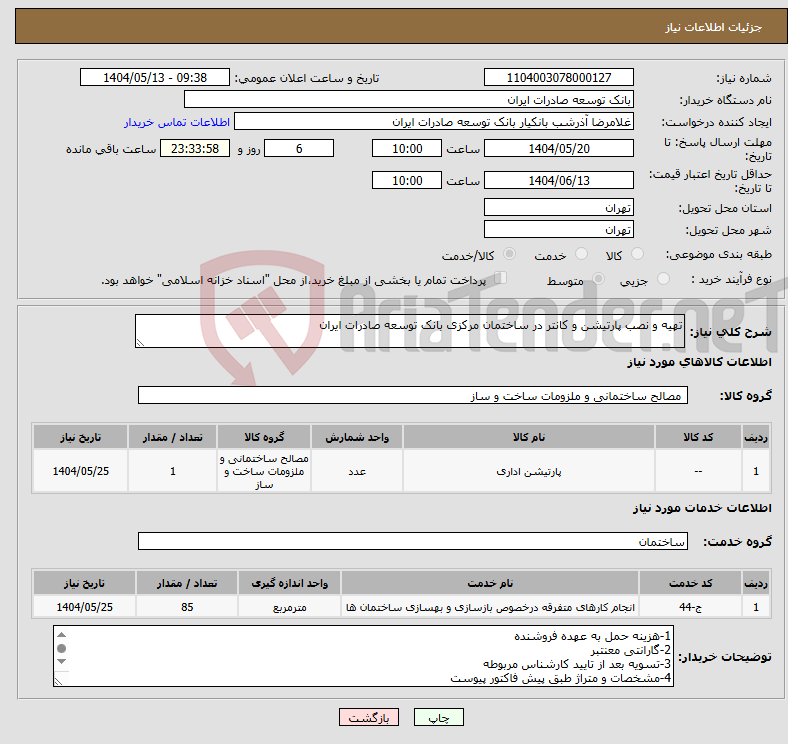Screen dimensions: 788x744
Task: Click the buyer notes resize grip
Action: coord(58,682)
